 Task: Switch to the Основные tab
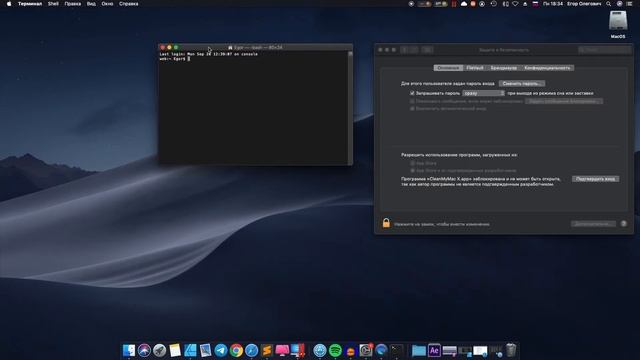click(448, 68)
